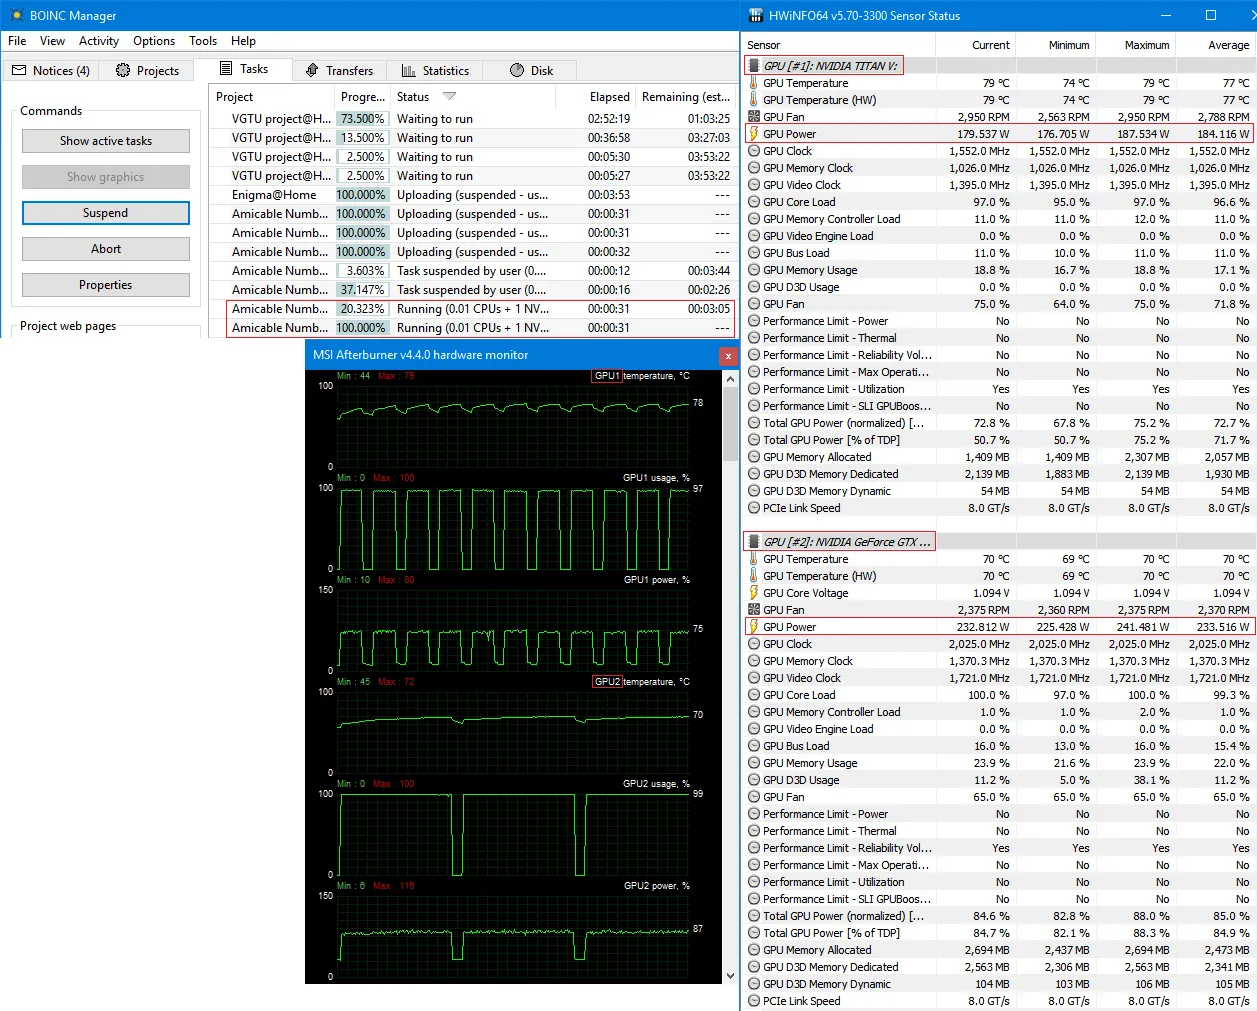1257x1011 pixels.
Task: Click the Show graphics button
Action: click(106, 177)
